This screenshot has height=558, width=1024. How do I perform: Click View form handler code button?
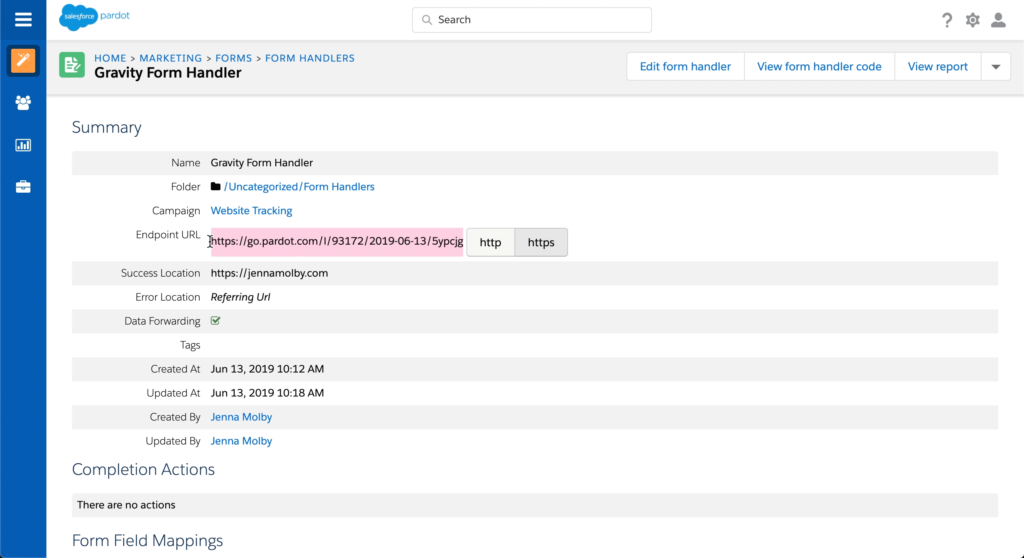(x=819, y=67)
